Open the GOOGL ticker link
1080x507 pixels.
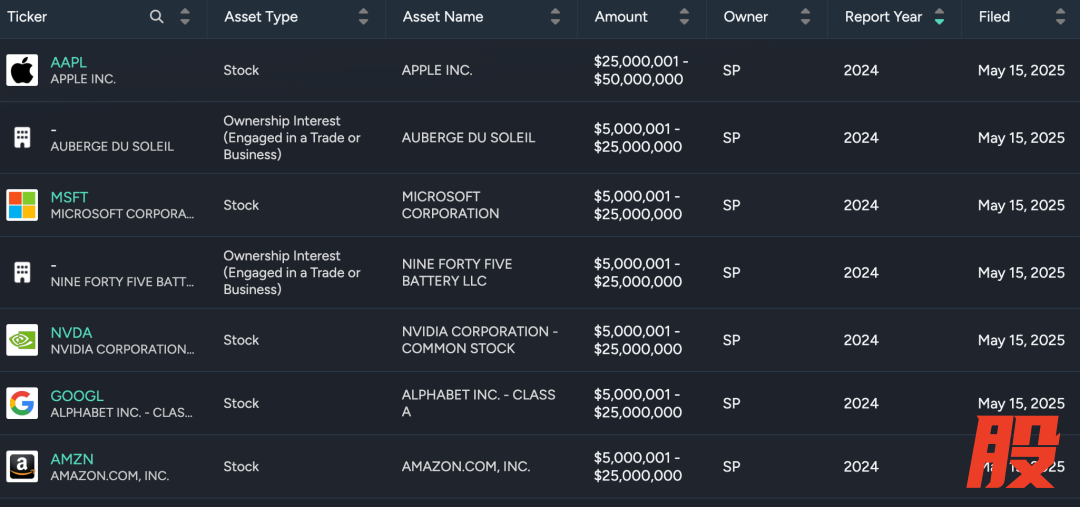[x=77, y=395]
